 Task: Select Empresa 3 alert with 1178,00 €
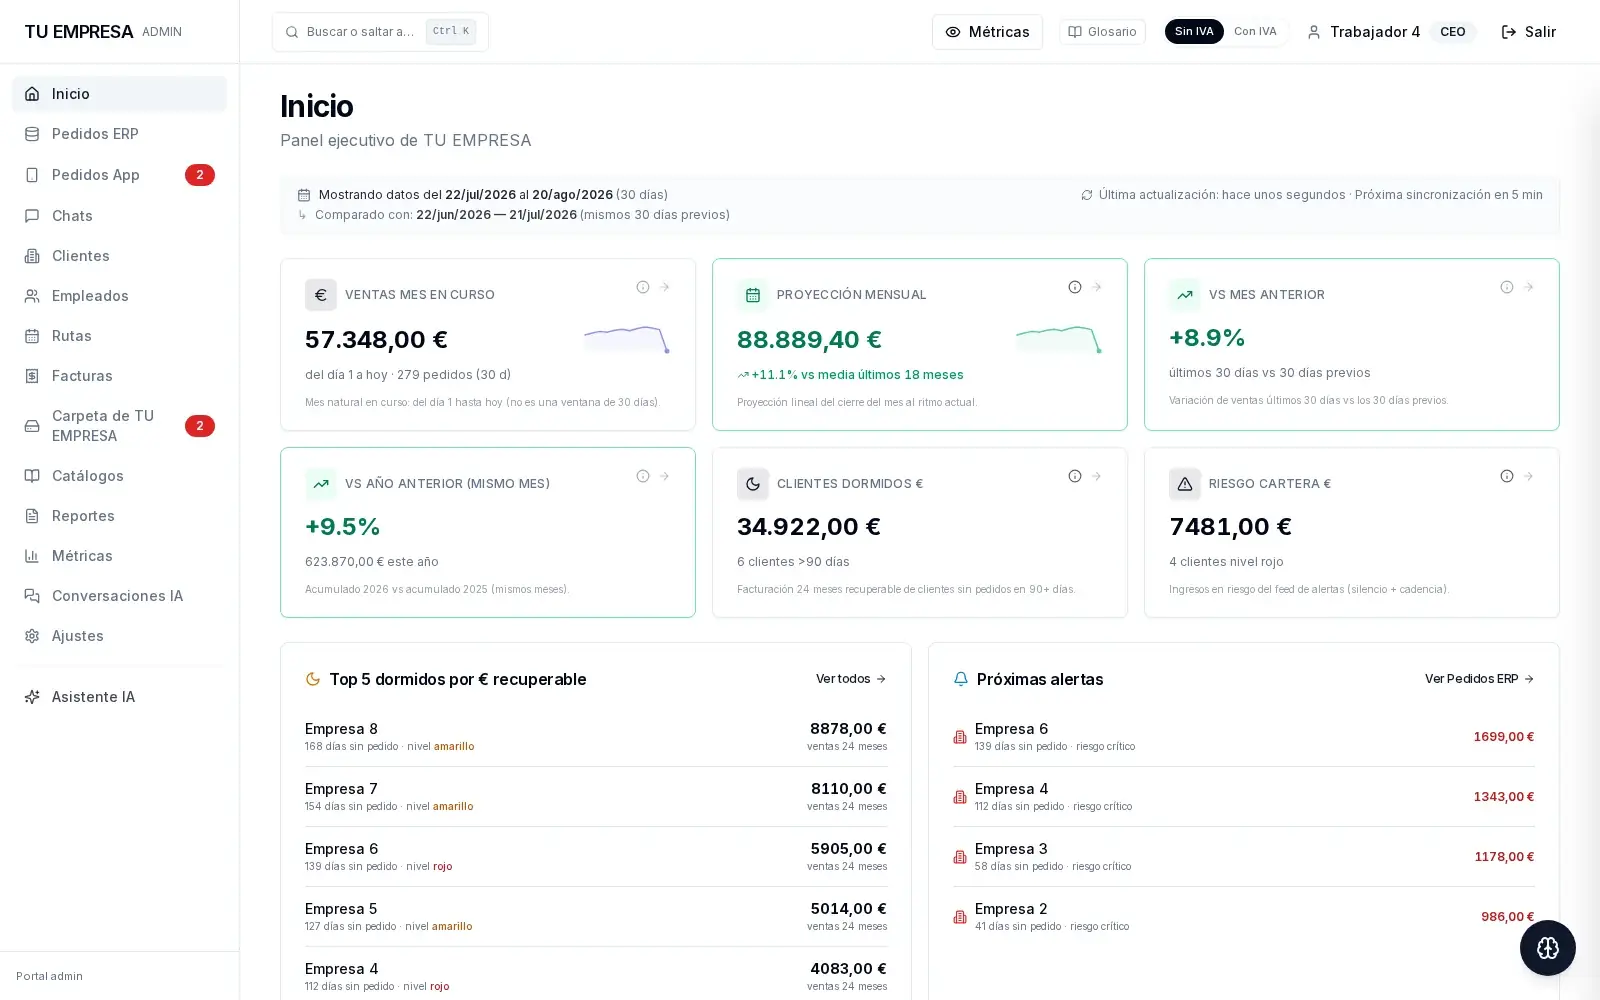click(1244, 857)
